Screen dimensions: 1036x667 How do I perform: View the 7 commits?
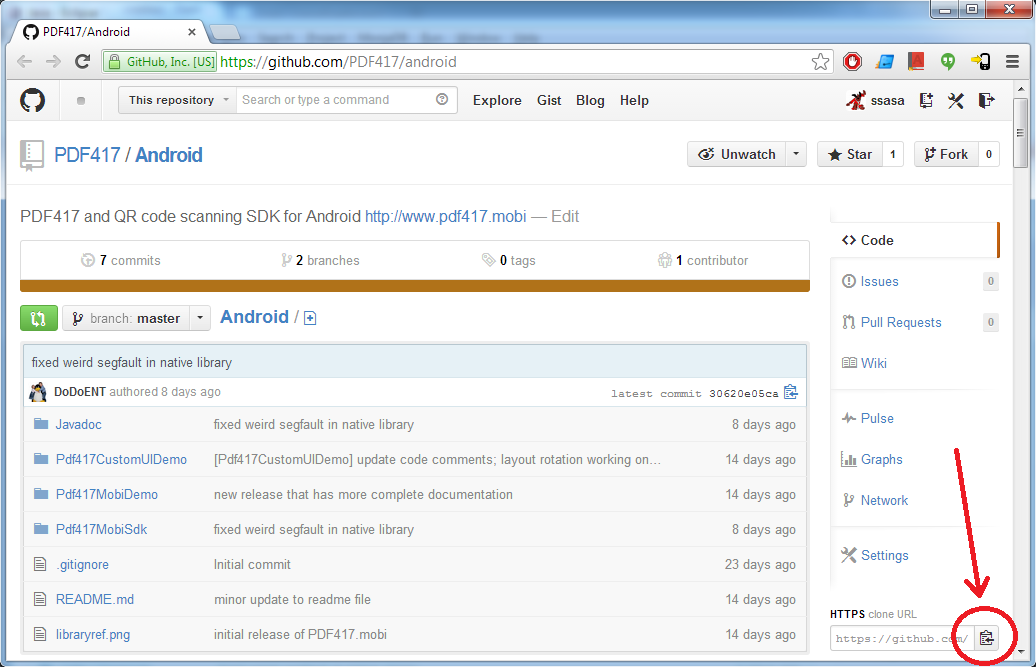121,260
